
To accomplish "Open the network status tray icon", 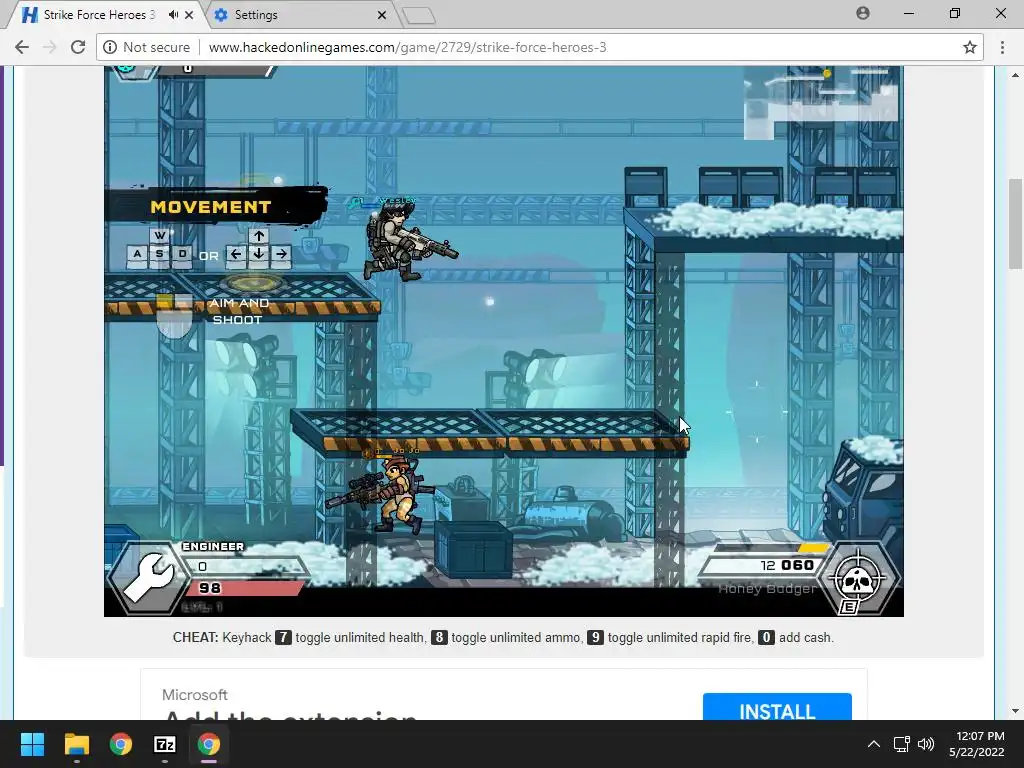I will [x=902, y=744].
